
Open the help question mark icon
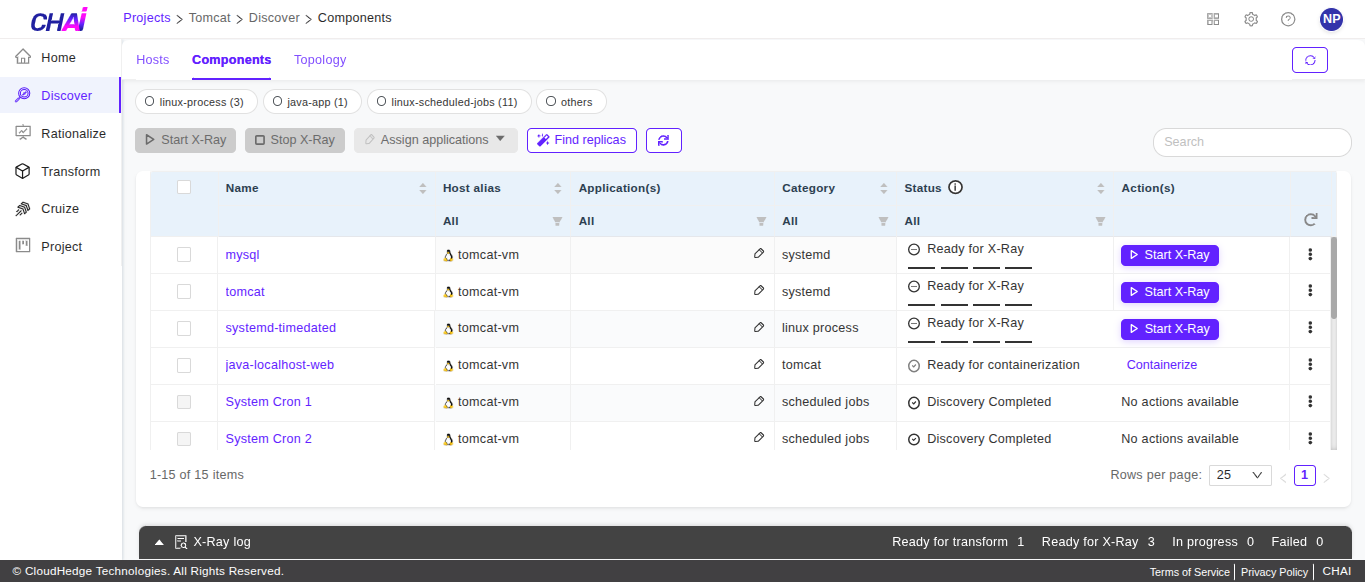click(1288, 19)
